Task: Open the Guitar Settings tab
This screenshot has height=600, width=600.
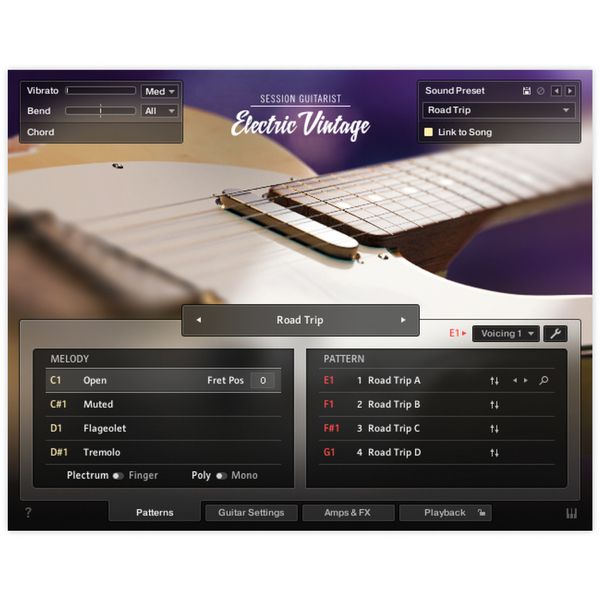Action: coord(251,512)
